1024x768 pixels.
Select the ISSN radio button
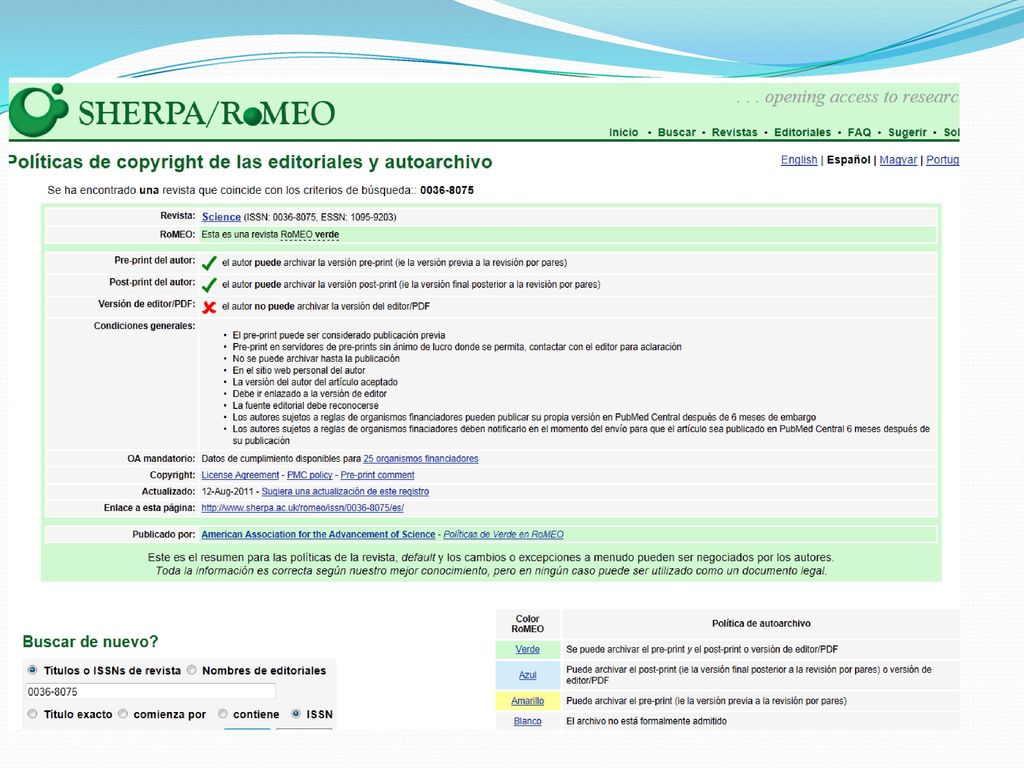point(296,714)
